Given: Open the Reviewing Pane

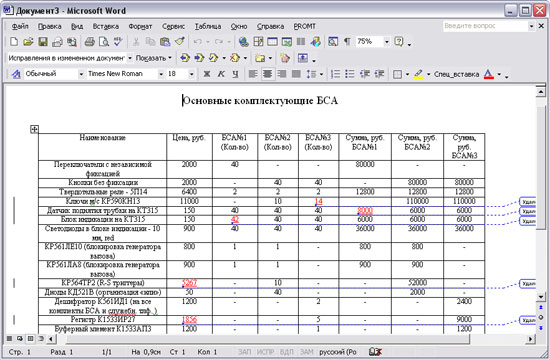Looking at the screenshot, I should [303, 58].
